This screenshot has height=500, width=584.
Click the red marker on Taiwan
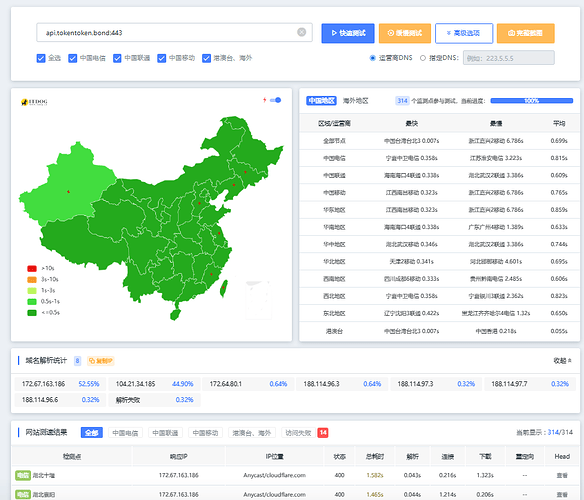(x=223, y=287)
